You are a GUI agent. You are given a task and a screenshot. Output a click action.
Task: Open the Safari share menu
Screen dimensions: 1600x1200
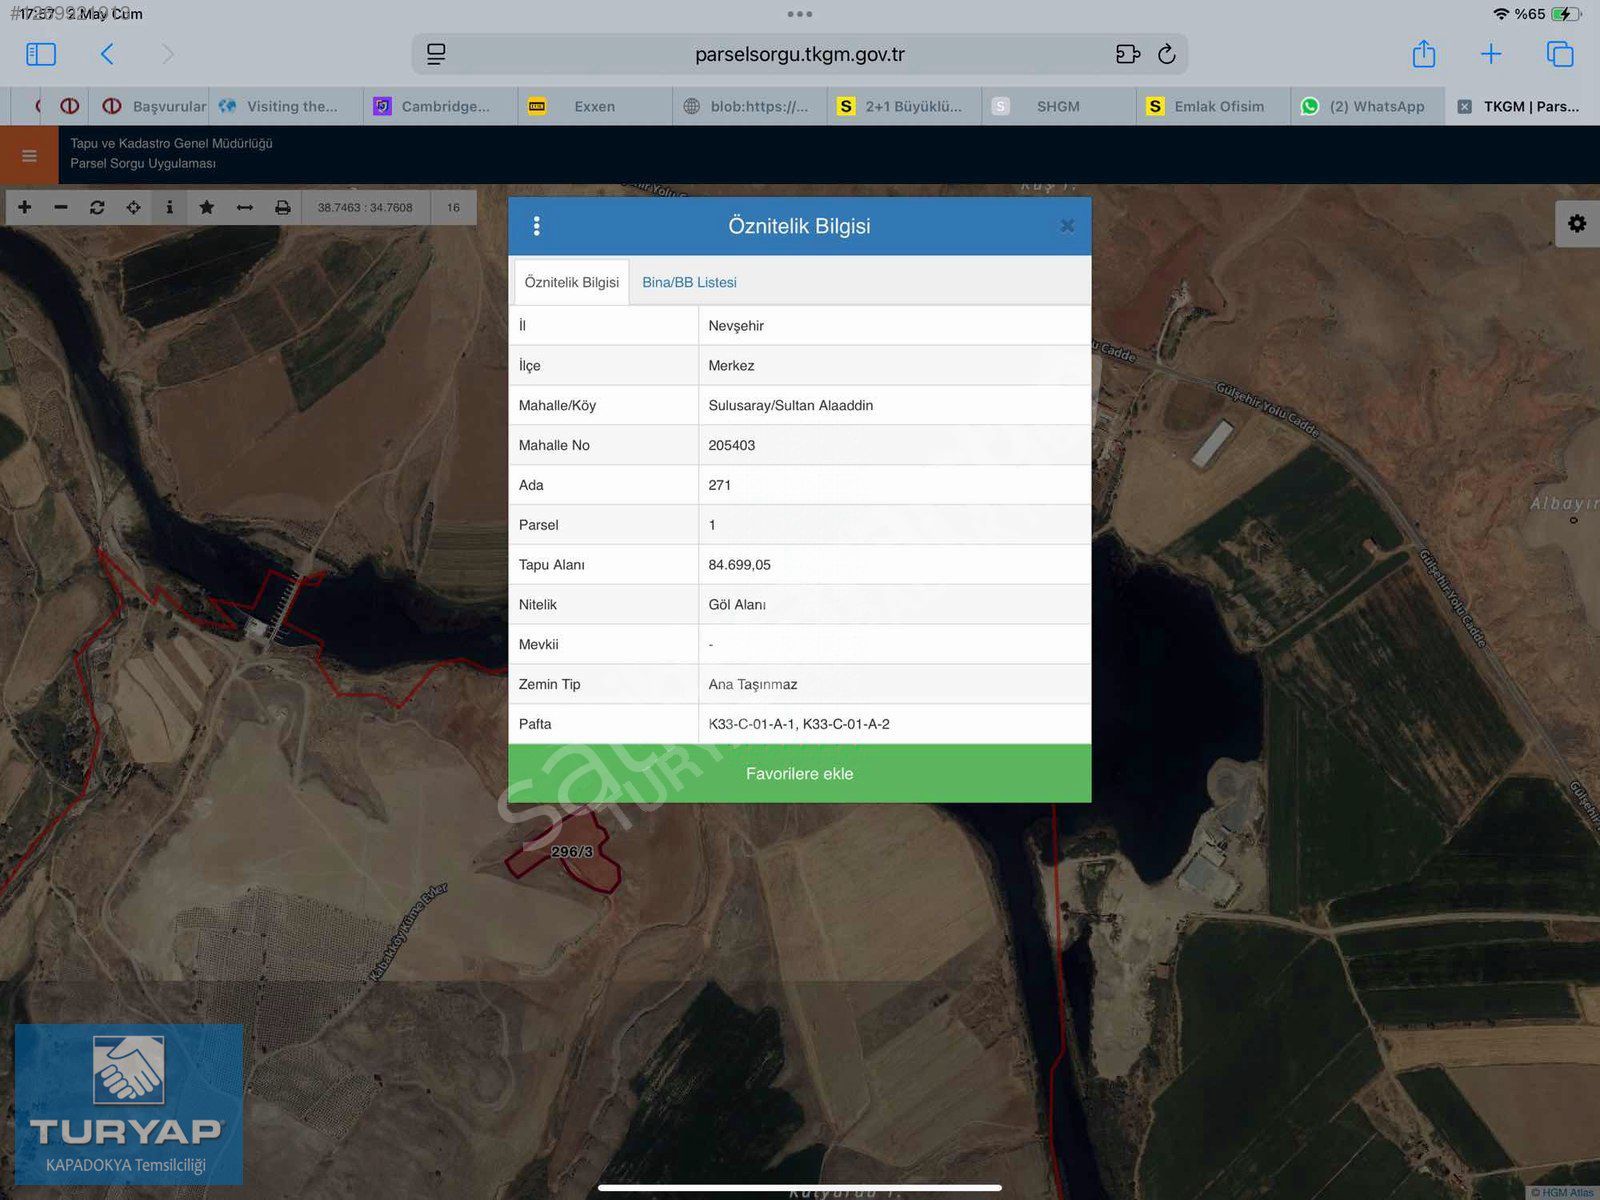[1423, 54]
